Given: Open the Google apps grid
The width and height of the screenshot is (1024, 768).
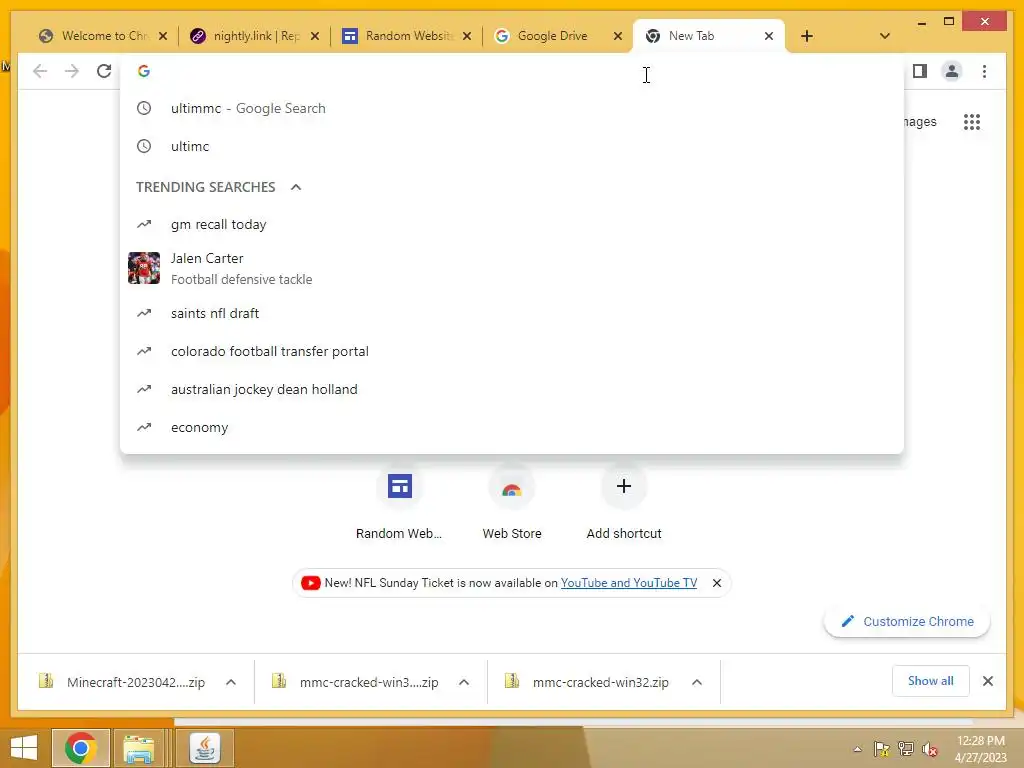Looking at the screenshot, I should click(x=972, y=121).
